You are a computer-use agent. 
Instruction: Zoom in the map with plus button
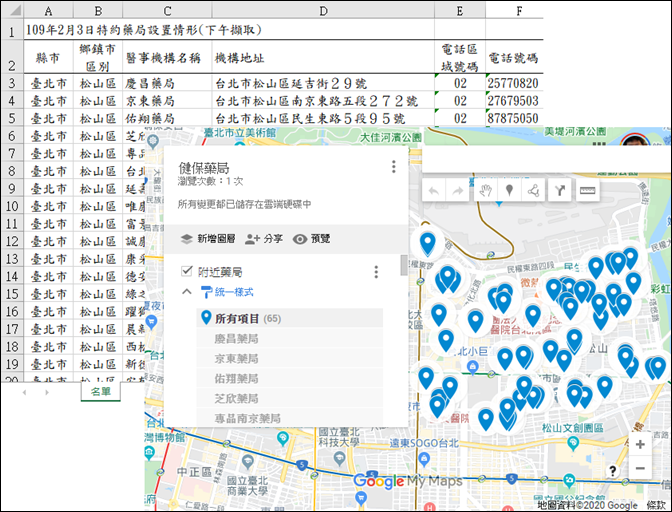point(640,444)
